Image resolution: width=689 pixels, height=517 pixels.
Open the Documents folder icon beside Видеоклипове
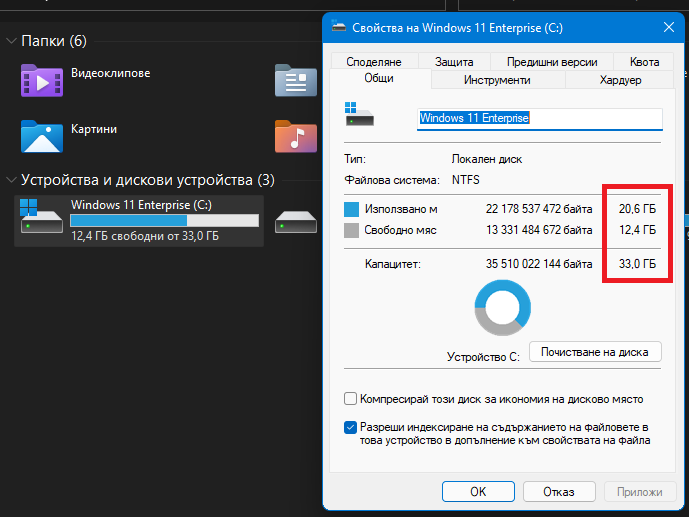tap(296, 81)
